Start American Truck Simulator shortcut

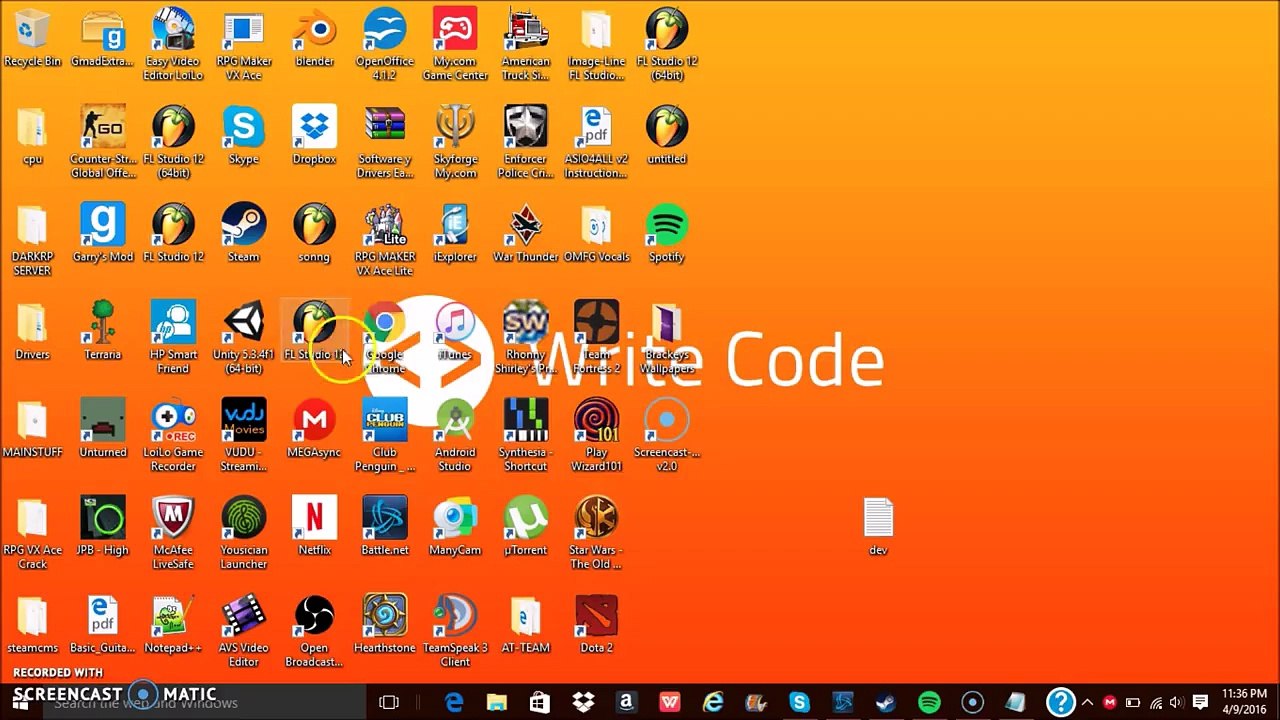click(526, 45)
